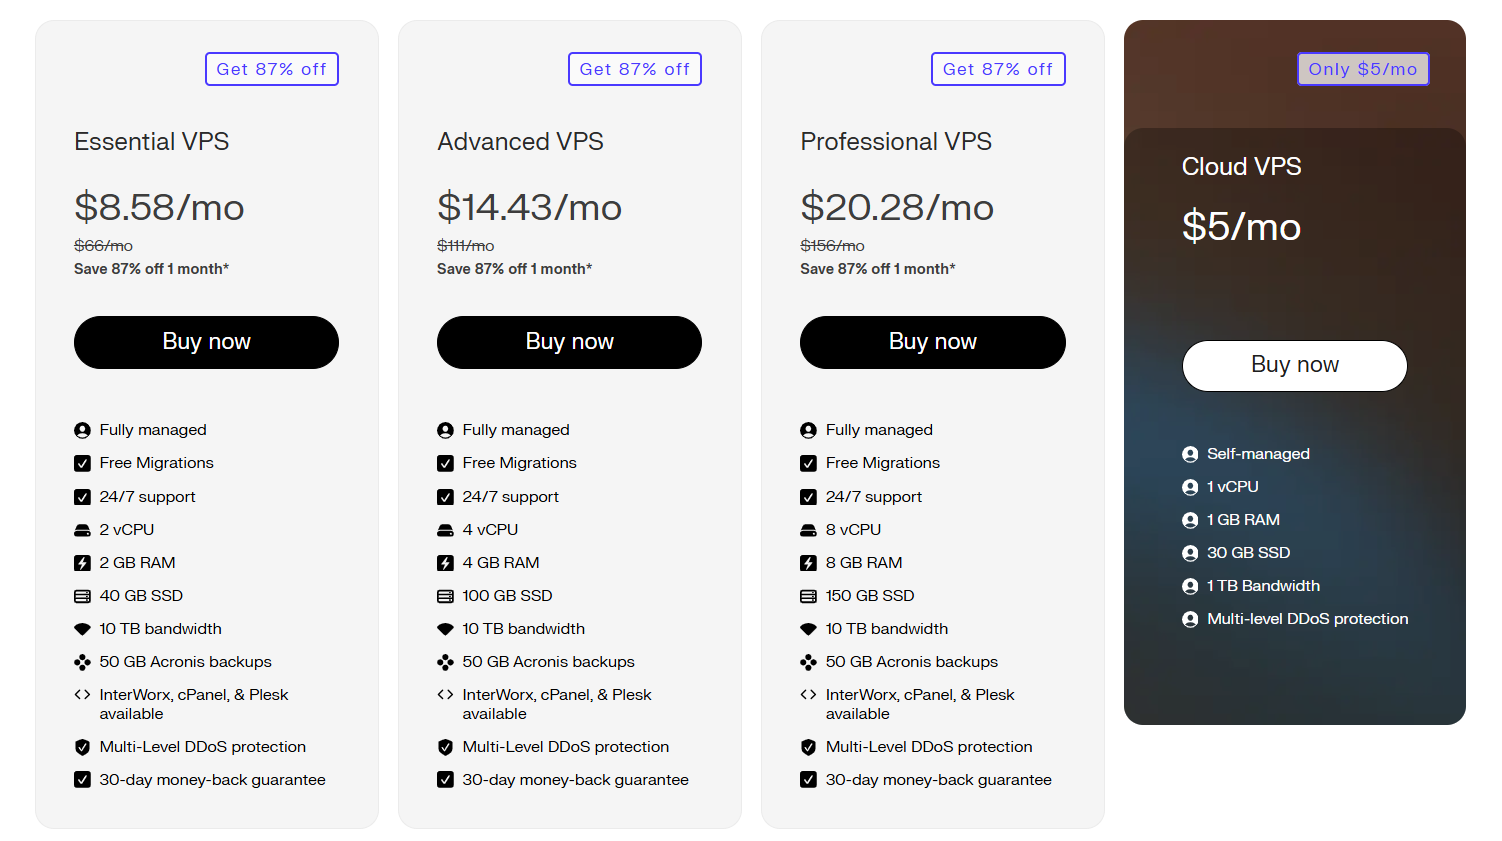Viewport: 1502px width, 841px height.
Task: Click 24/7 support checkmark in Advanced VPS
Action: pyautogui.click(x=445, y=497)
